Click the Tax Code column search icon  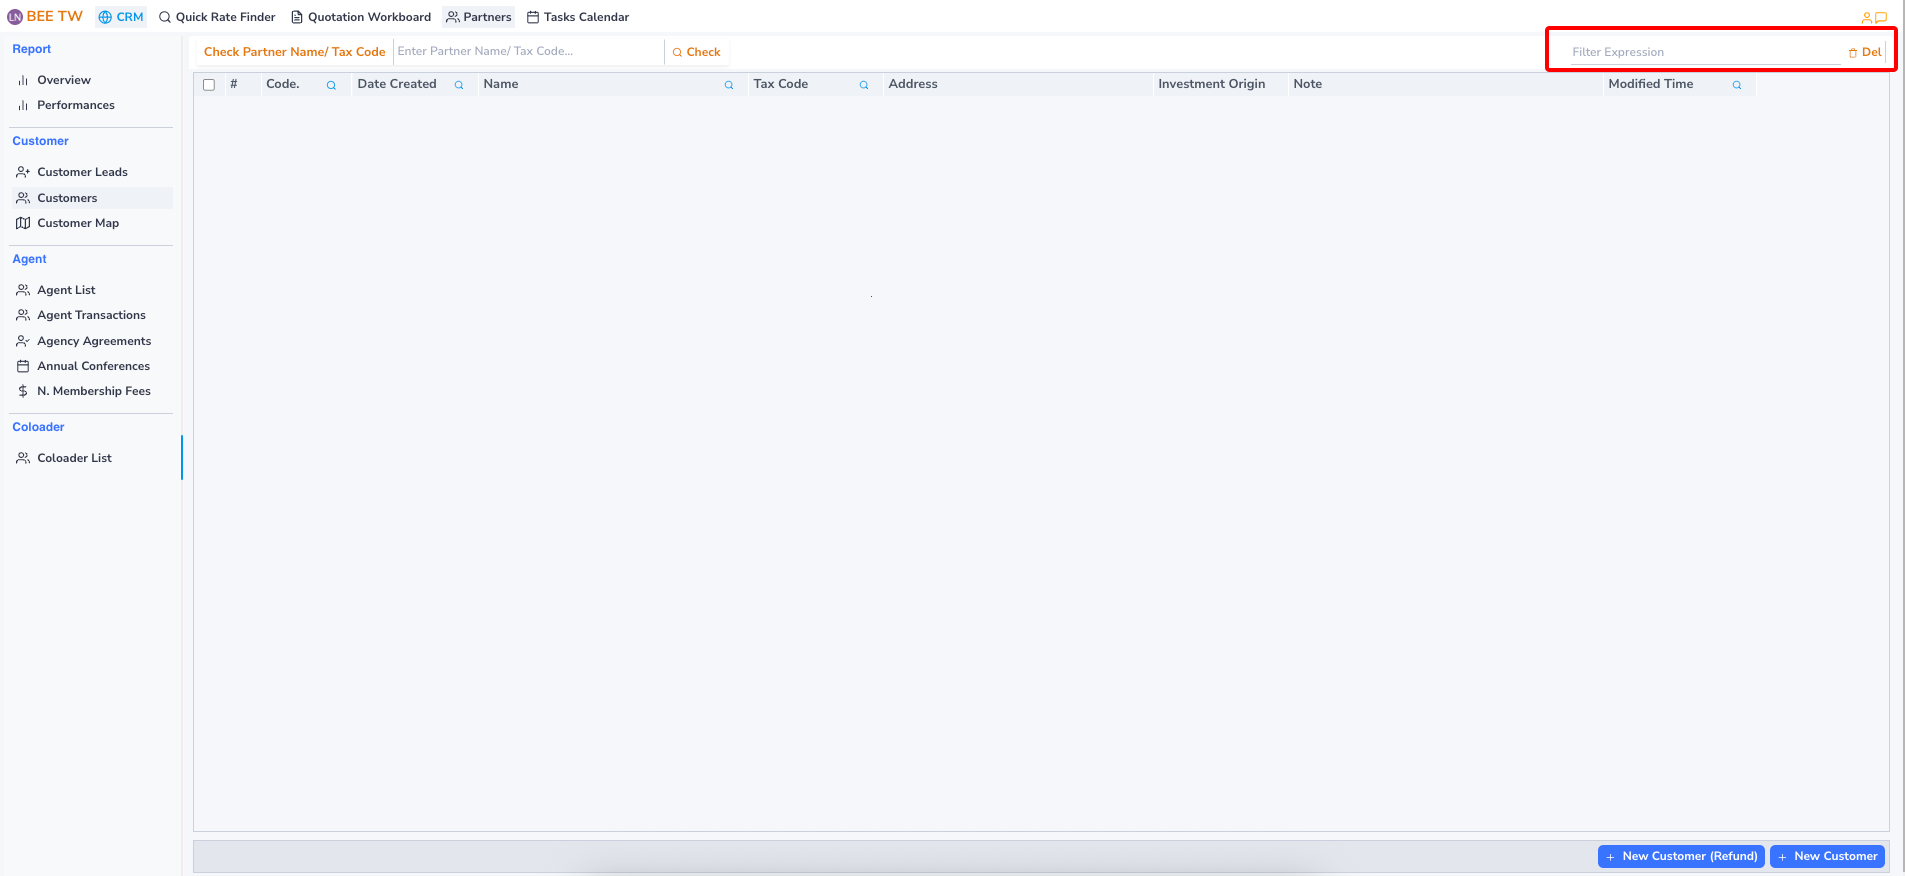pos(864,85)
